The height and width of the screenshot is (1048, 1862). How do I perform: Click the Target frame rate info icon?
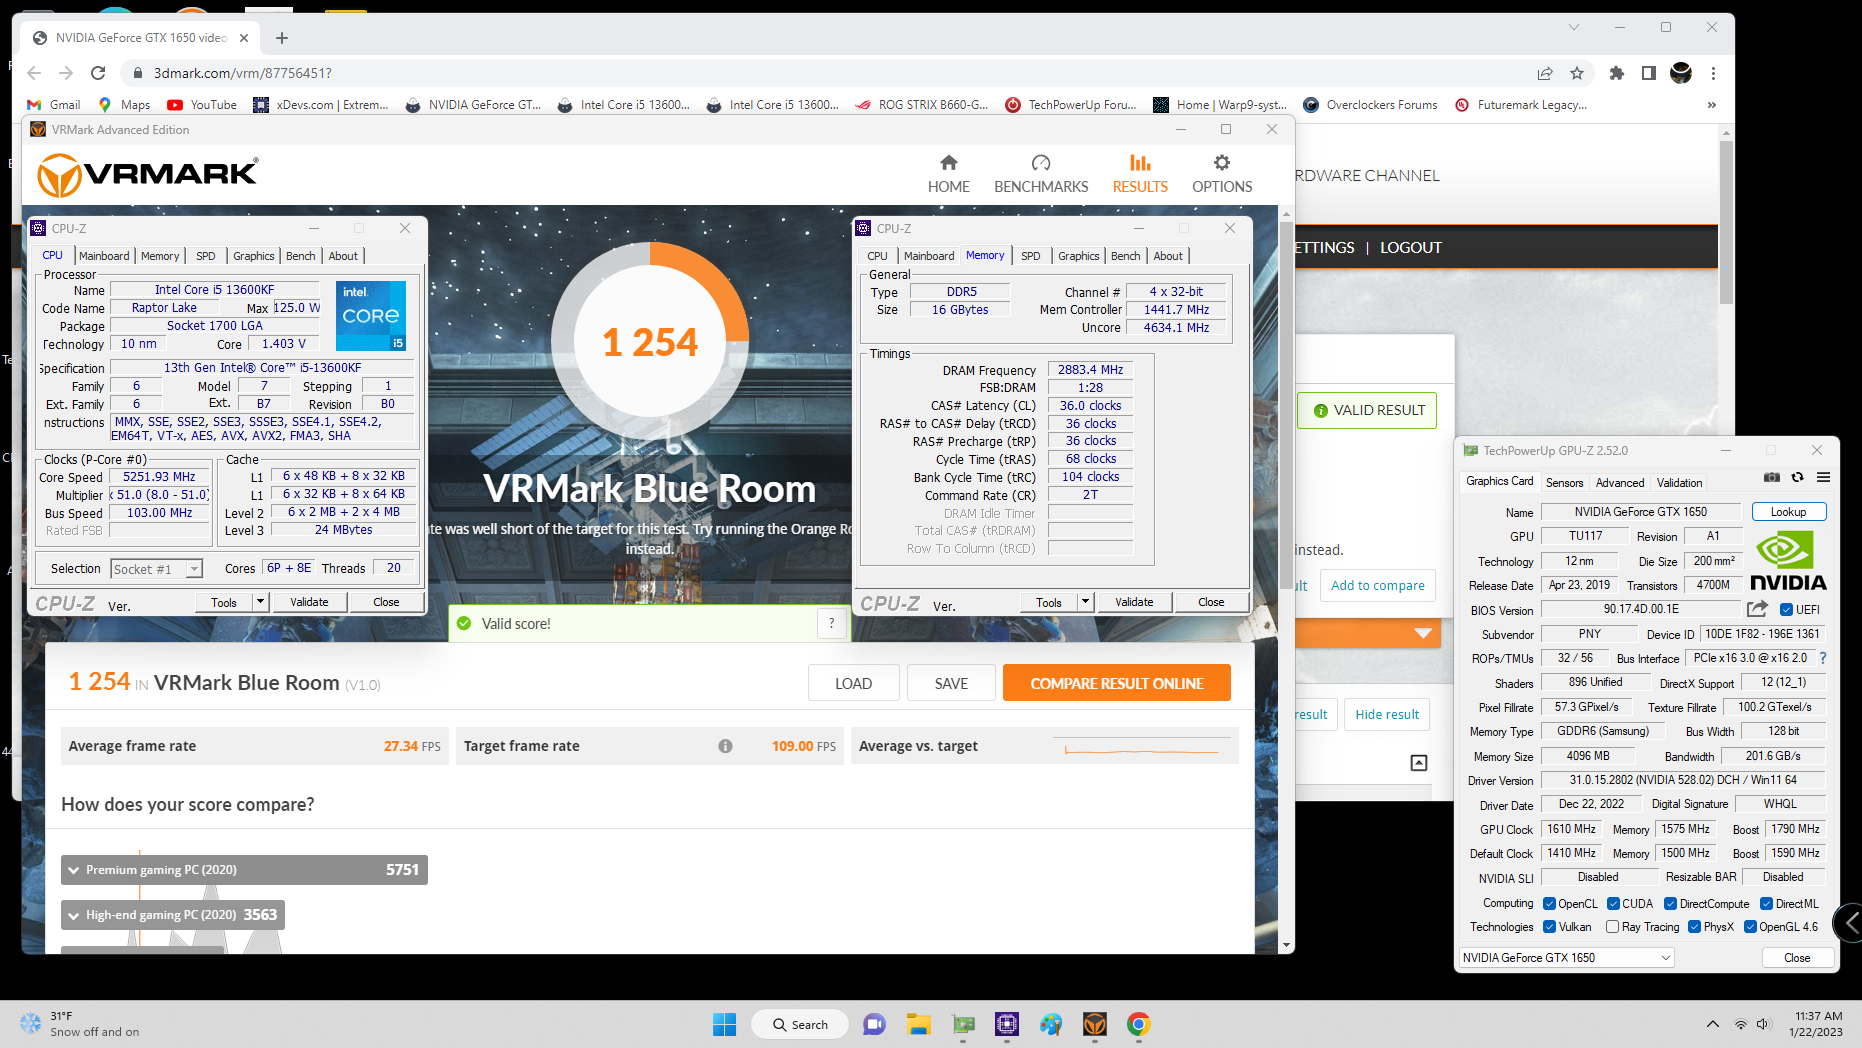pyautogui.click(x=725, y=746)
